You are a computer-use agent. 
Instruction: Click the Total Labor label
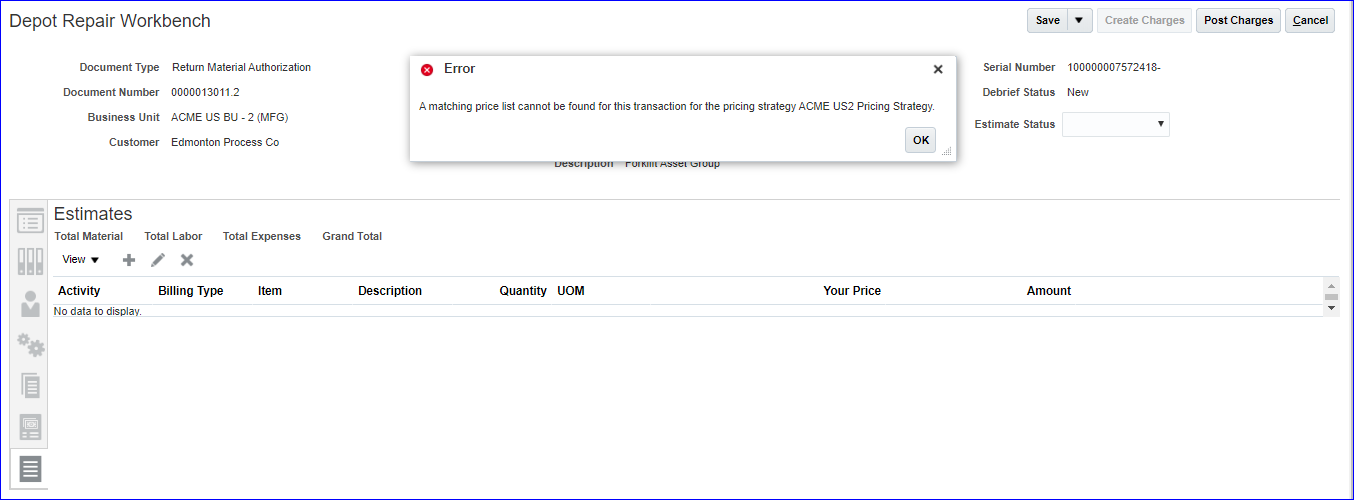coord(173,236)
